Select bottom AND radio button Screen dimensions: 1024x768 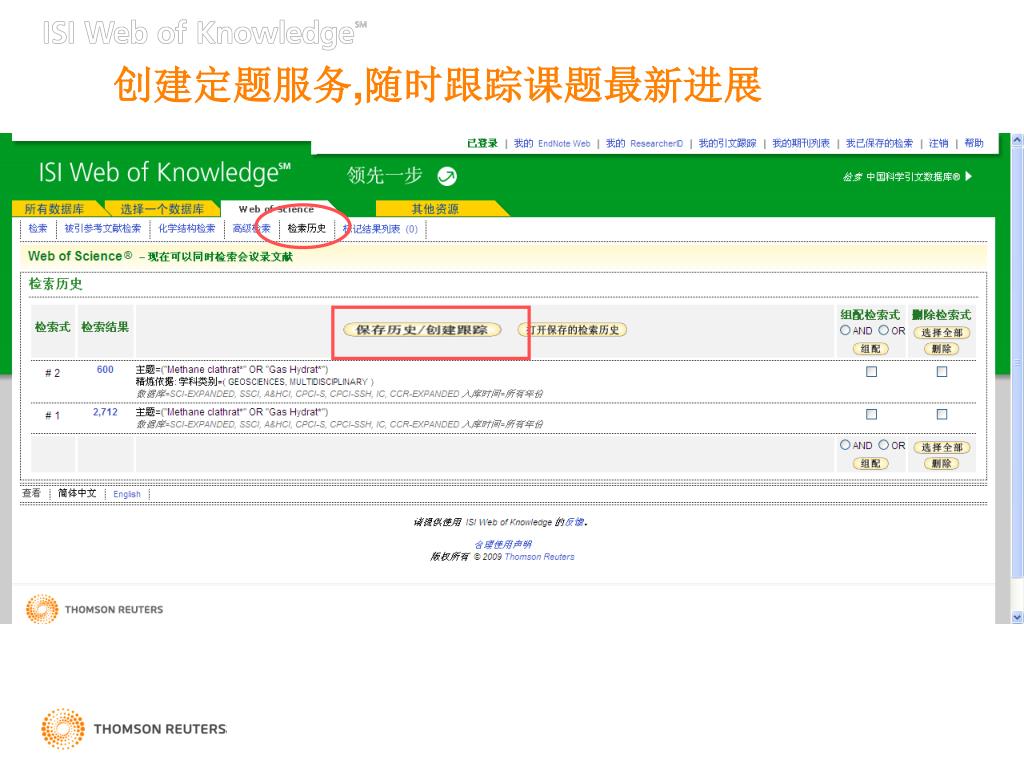click(x=845, y=445)
